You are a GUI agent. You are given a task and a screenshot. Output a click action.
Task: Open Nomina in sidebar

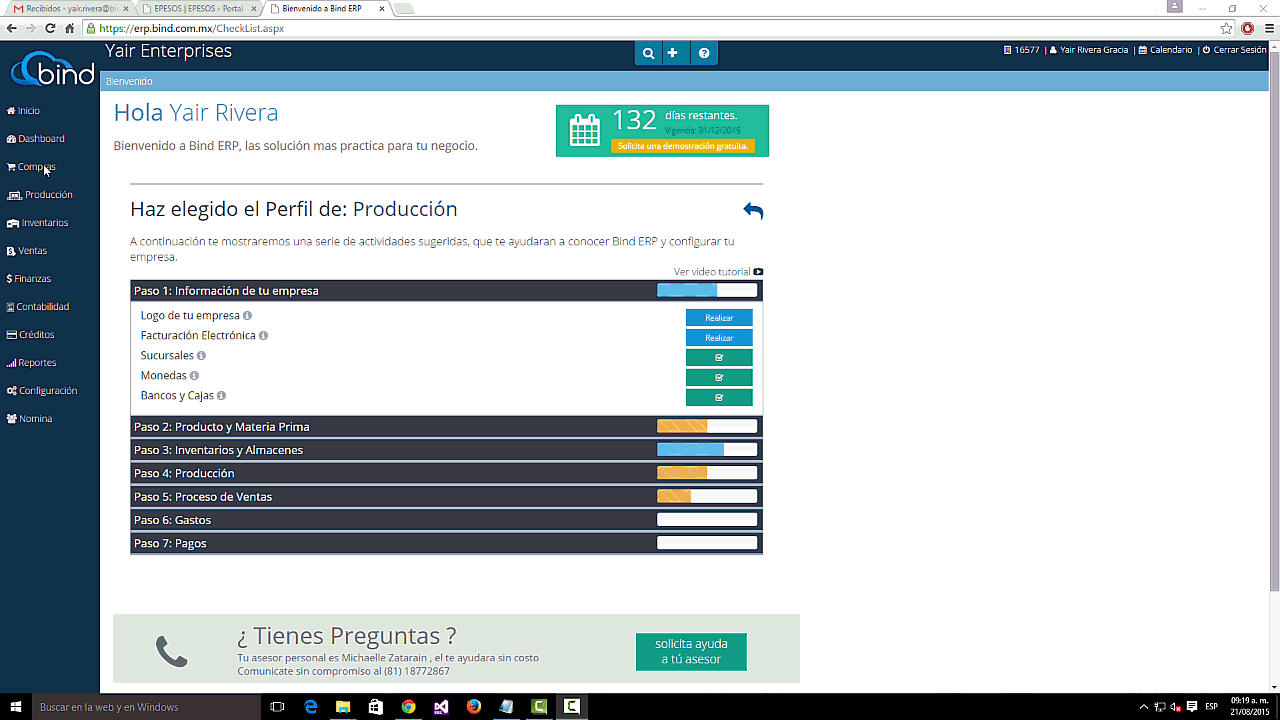tap(29, 419)
